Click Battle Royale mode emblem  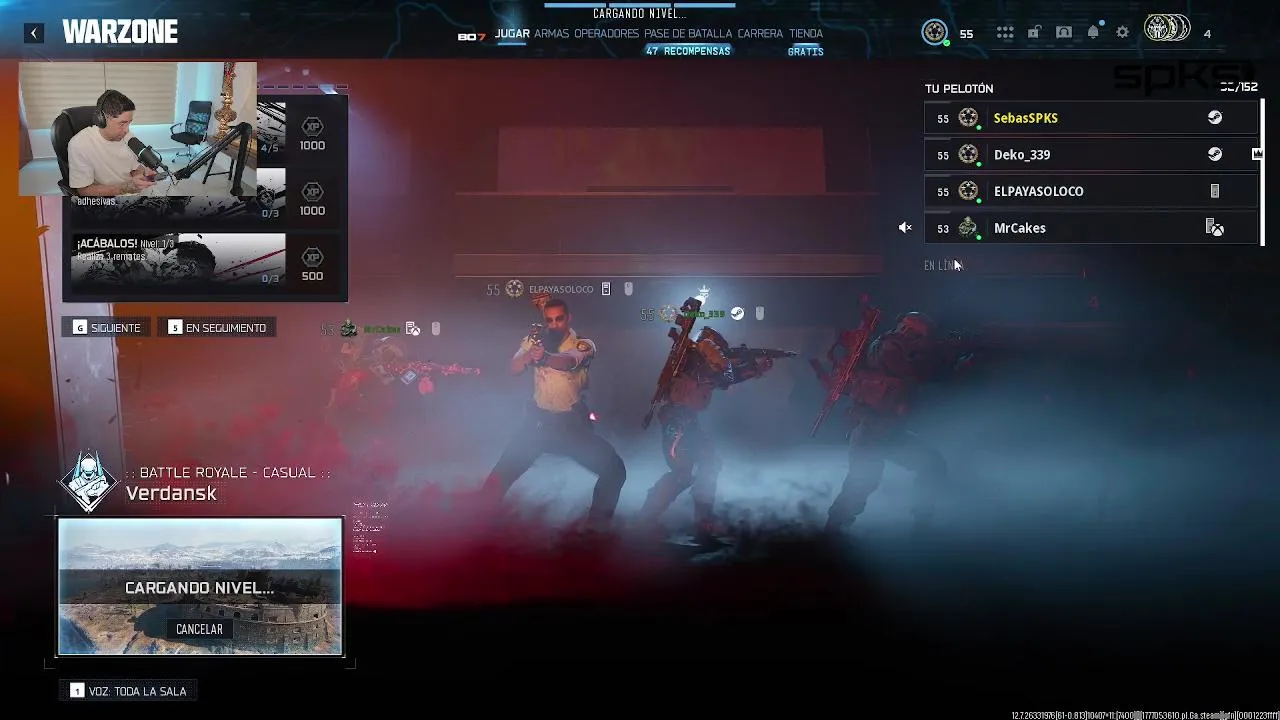click(x=88, y=482)
